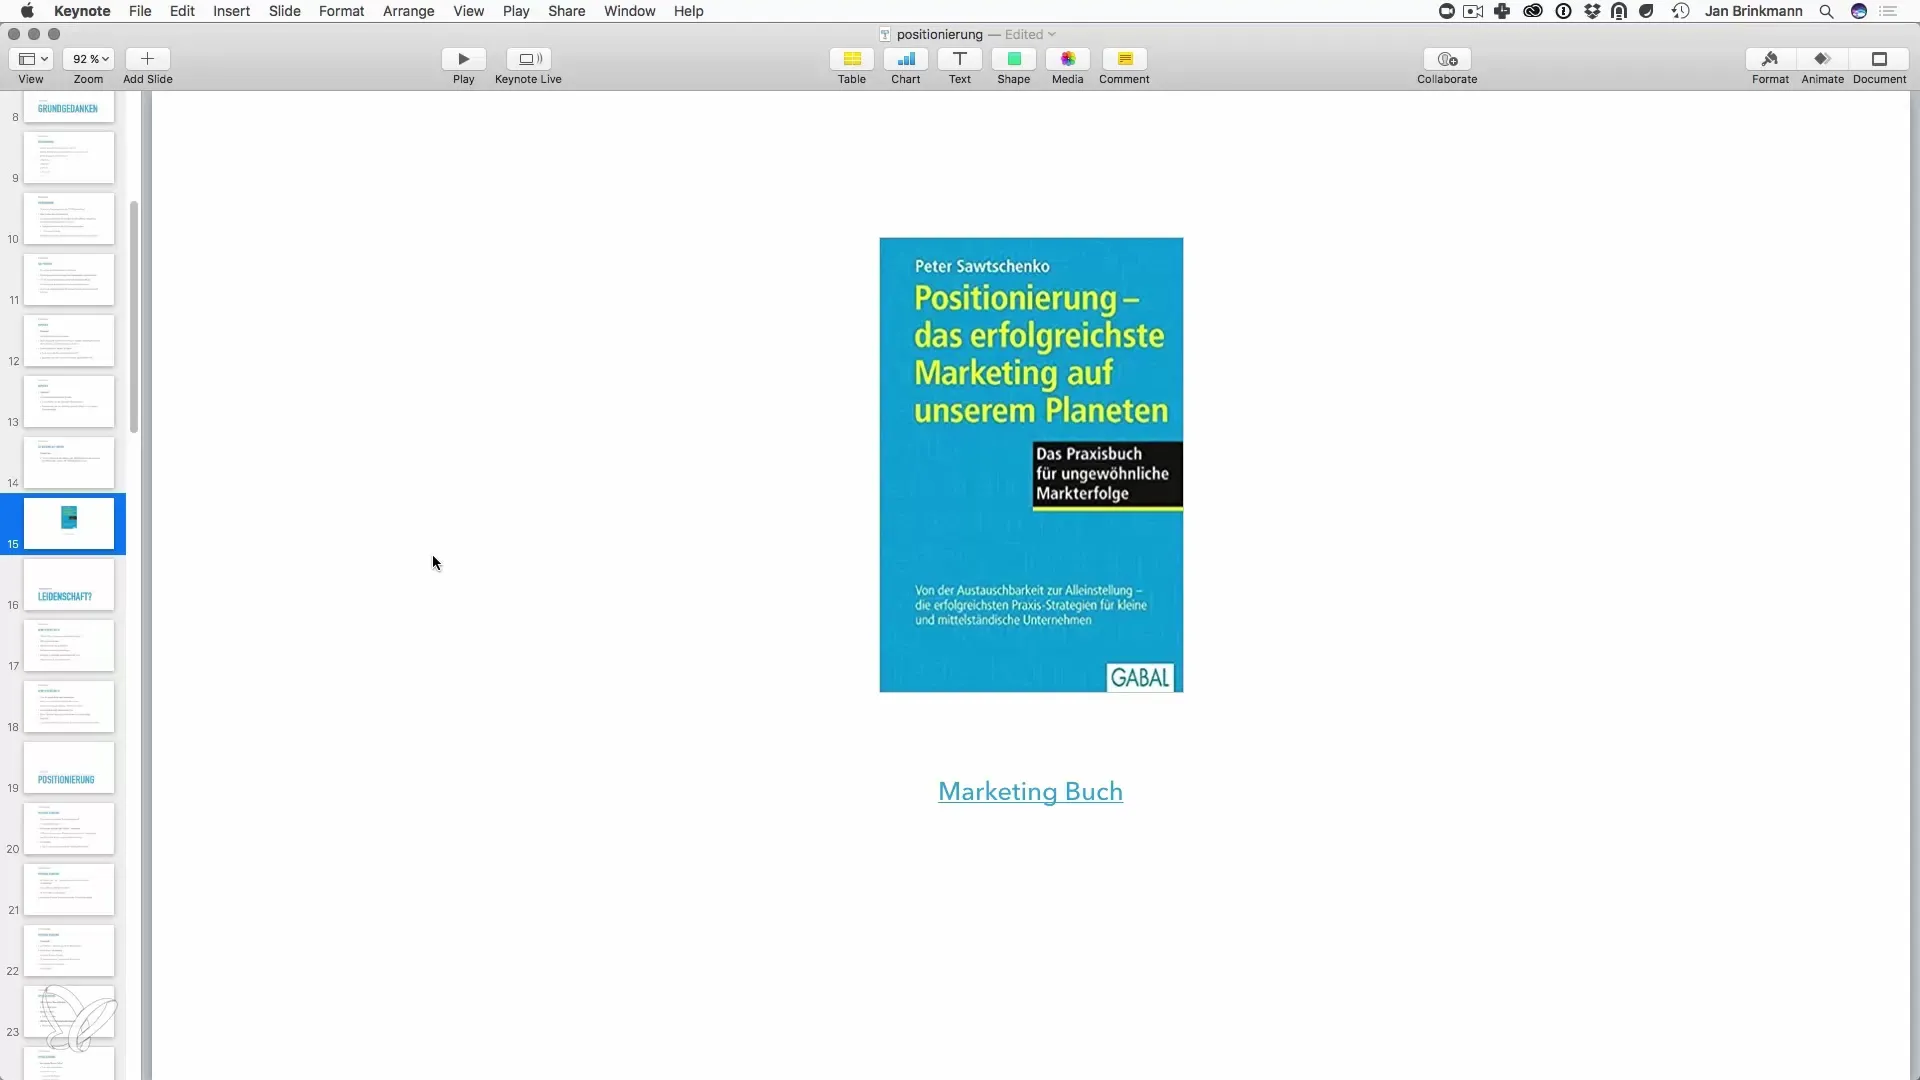Image resolution: width=1920 pixels, height=1080 pixels.
Task: Open the View menu in menu bar
Action: (x=469, y=11)
